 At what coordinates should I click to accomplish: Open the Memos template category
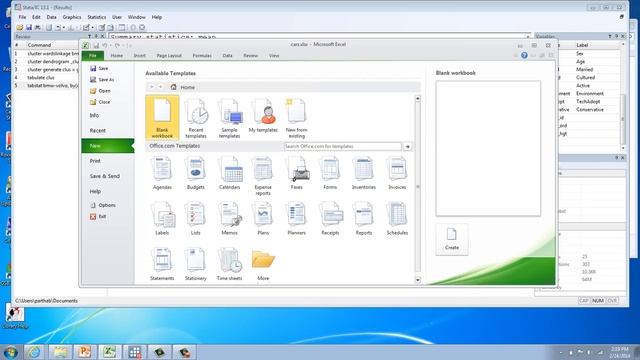click(229, 219)
